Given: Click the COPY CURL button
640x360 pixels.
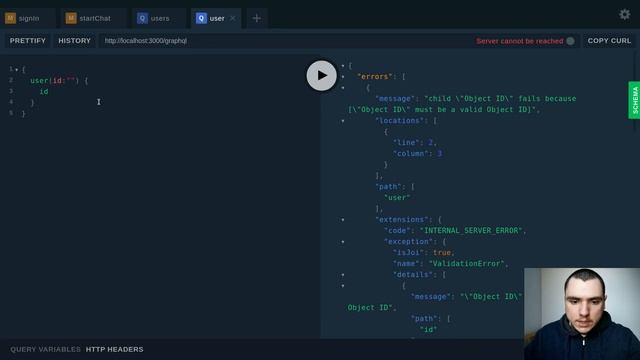Looking at the screenshot, I should (609, 41).
